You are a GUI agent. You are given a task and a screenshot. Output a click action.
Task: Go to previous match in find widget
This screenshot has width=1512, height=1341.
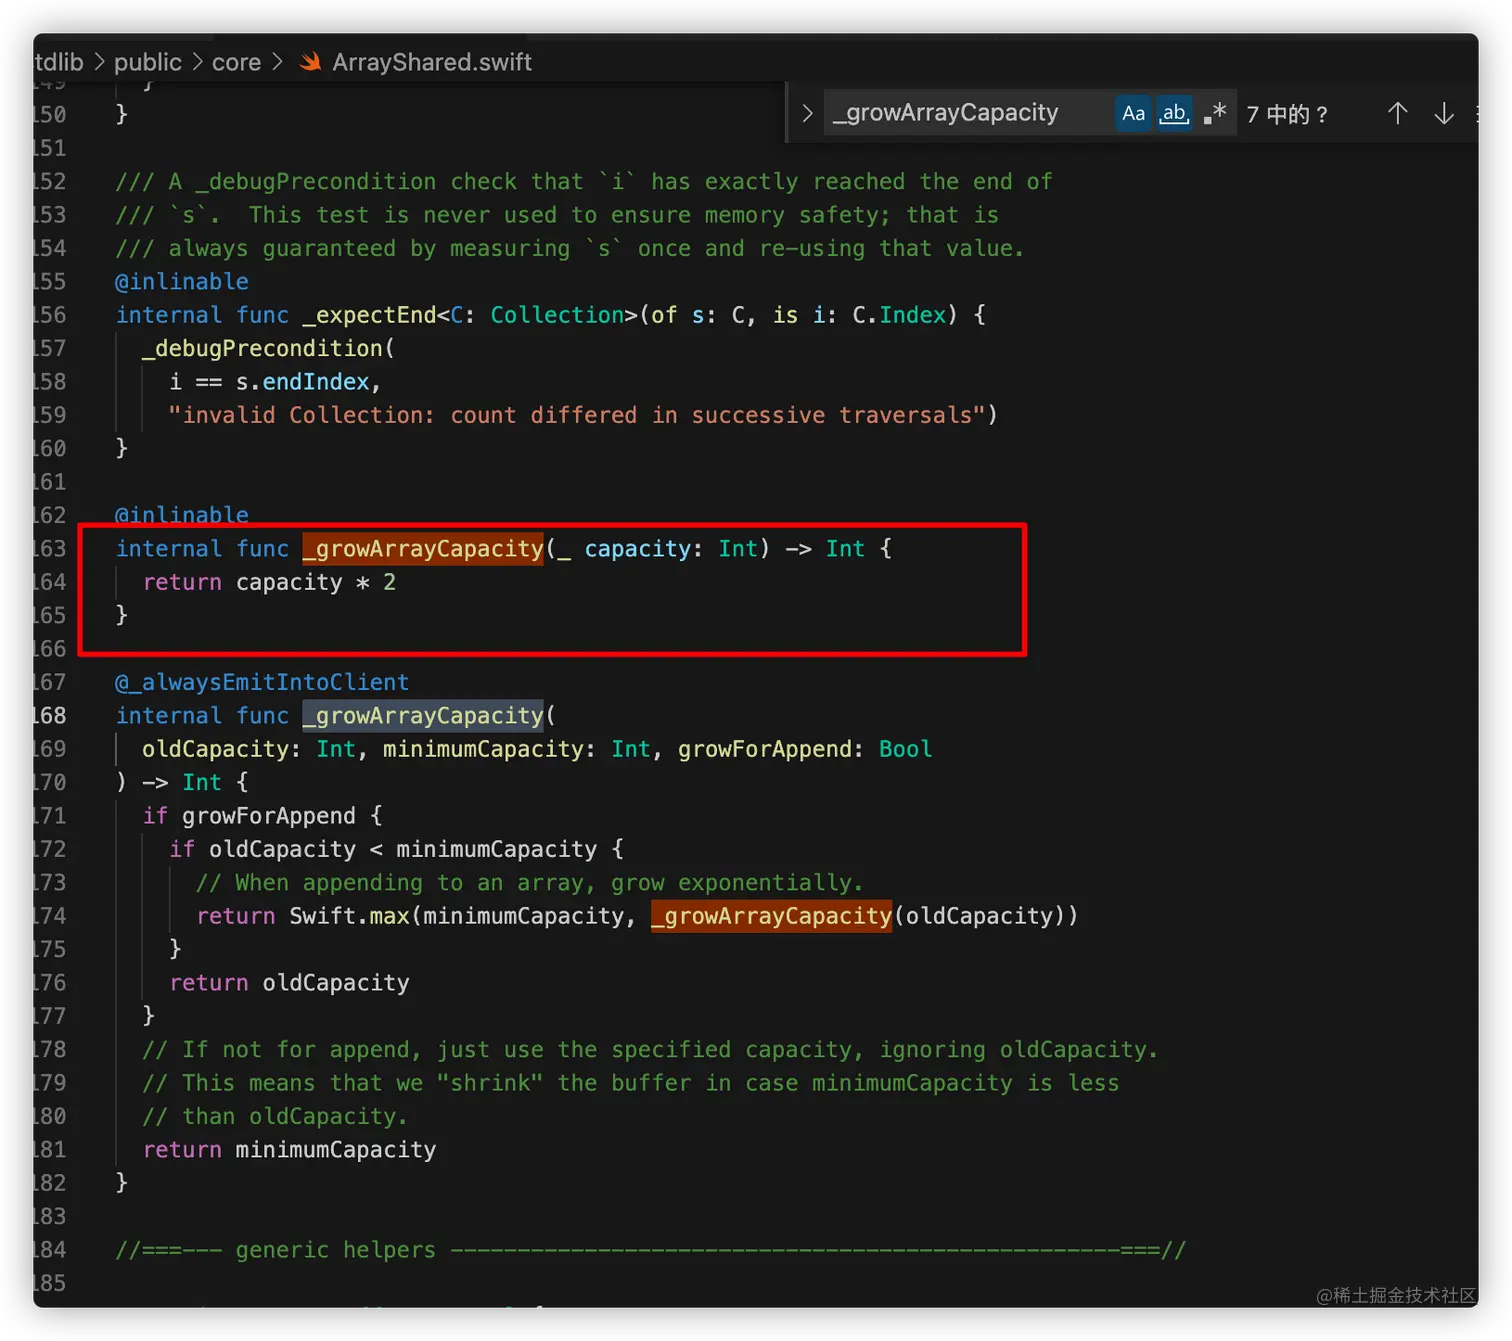tap(1397, 114)
